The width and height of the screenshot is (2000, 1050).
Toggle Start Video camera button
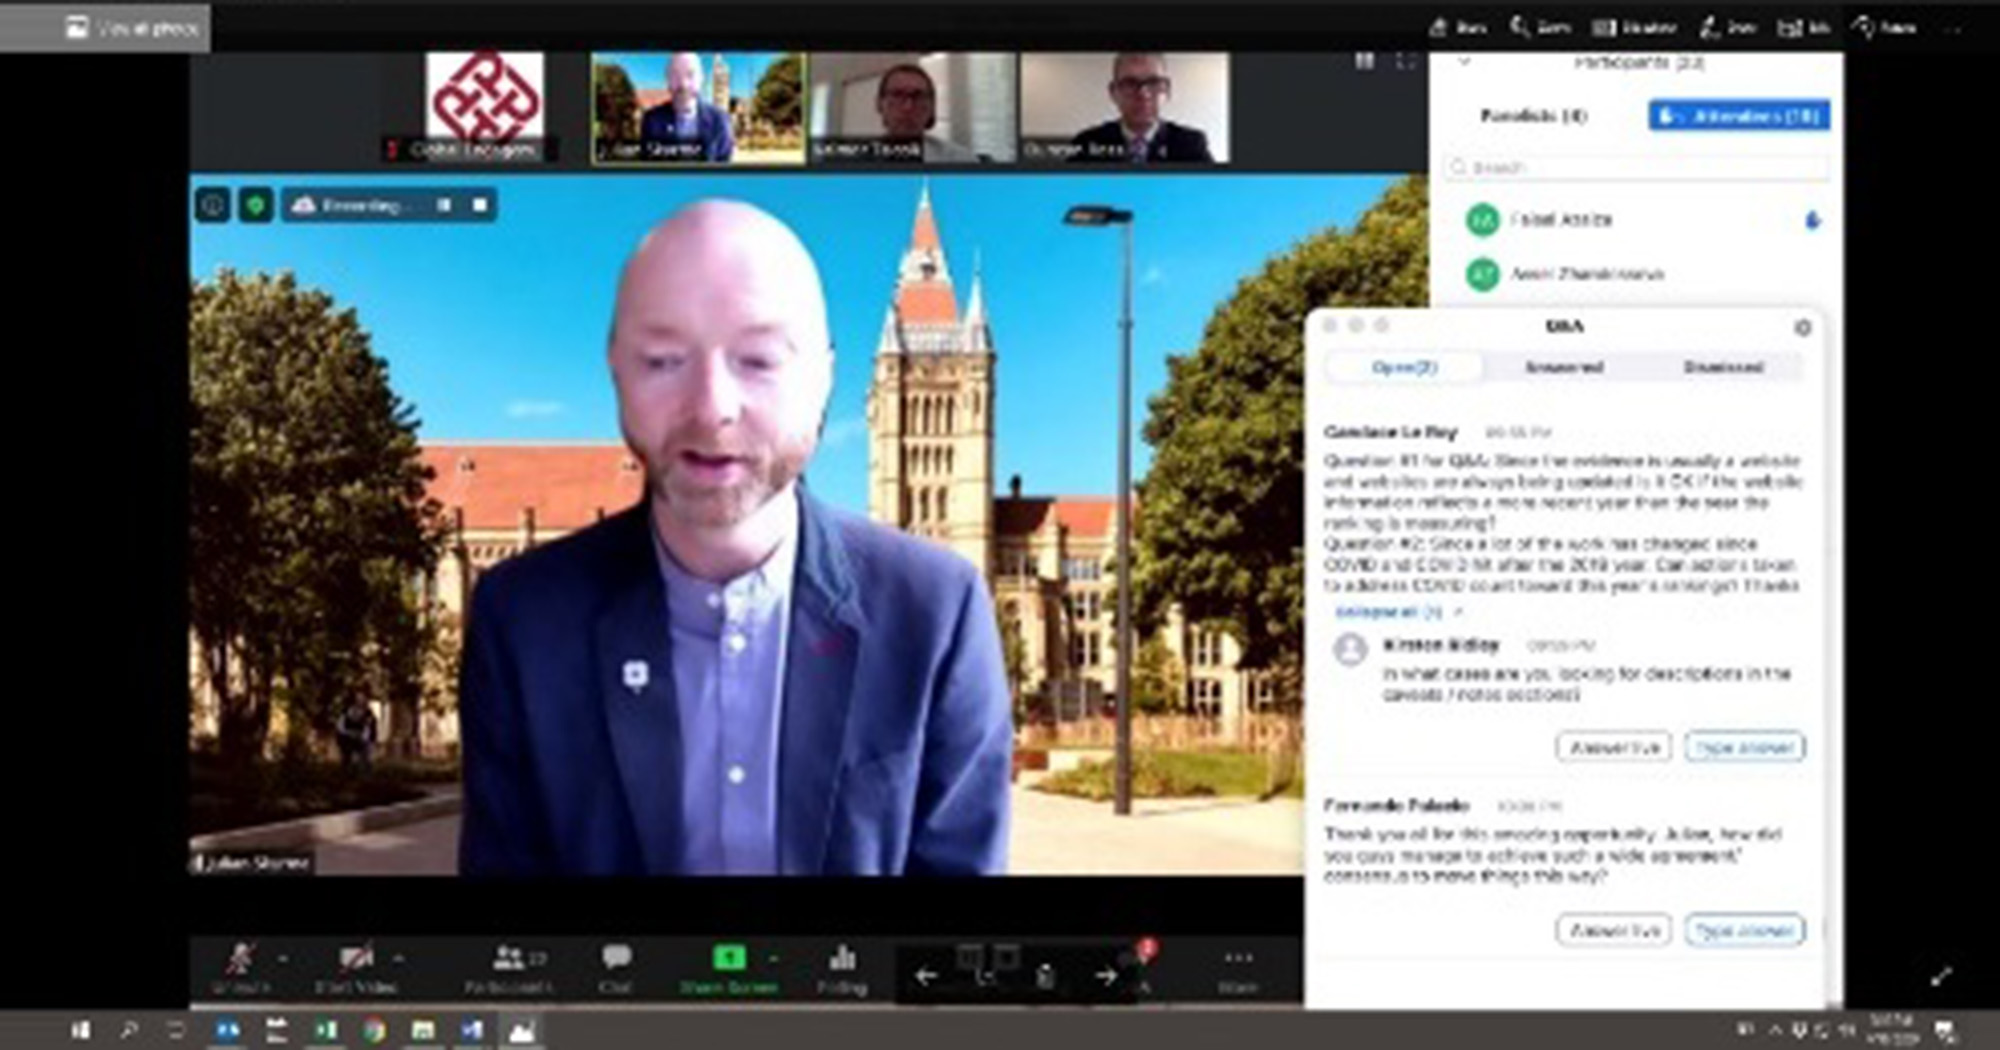pos(355,960)
